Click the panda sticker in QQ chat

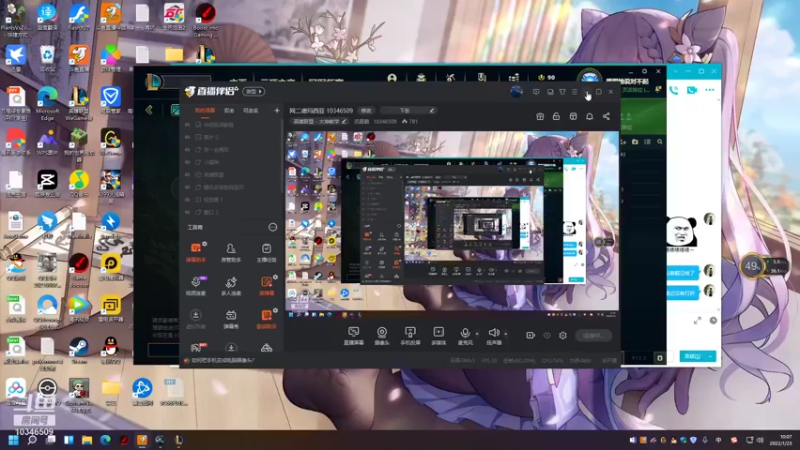point(682,233)
